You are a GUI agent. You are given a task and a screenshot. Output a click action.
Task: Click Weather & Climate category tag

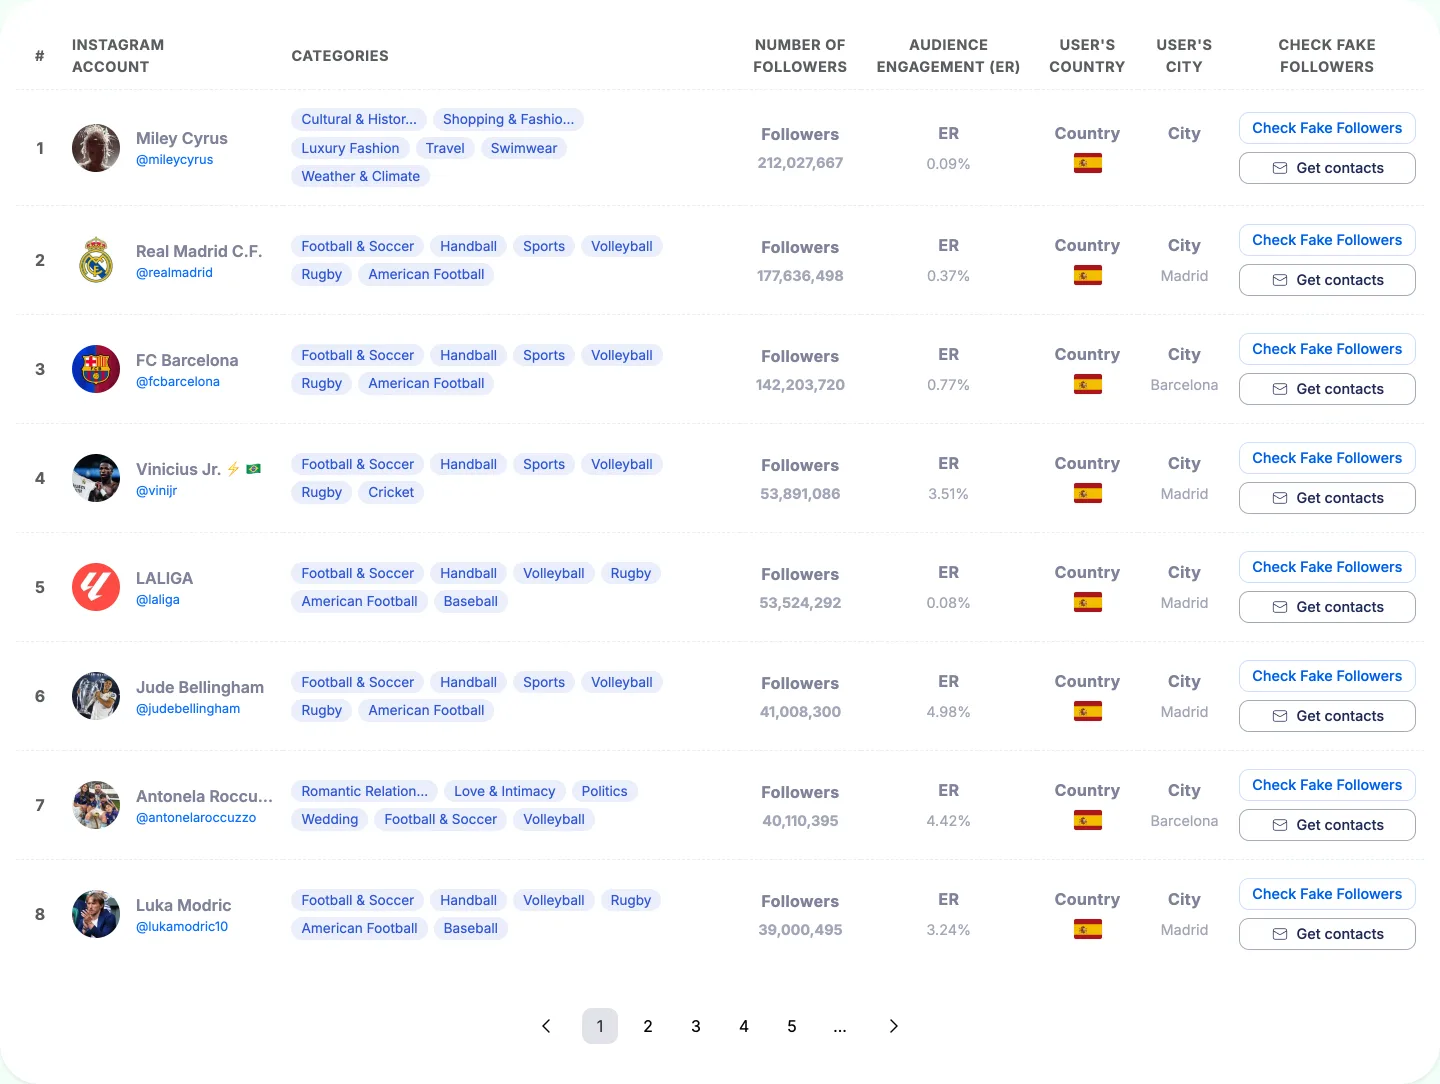pyautogui.click(x=361, y=176)
